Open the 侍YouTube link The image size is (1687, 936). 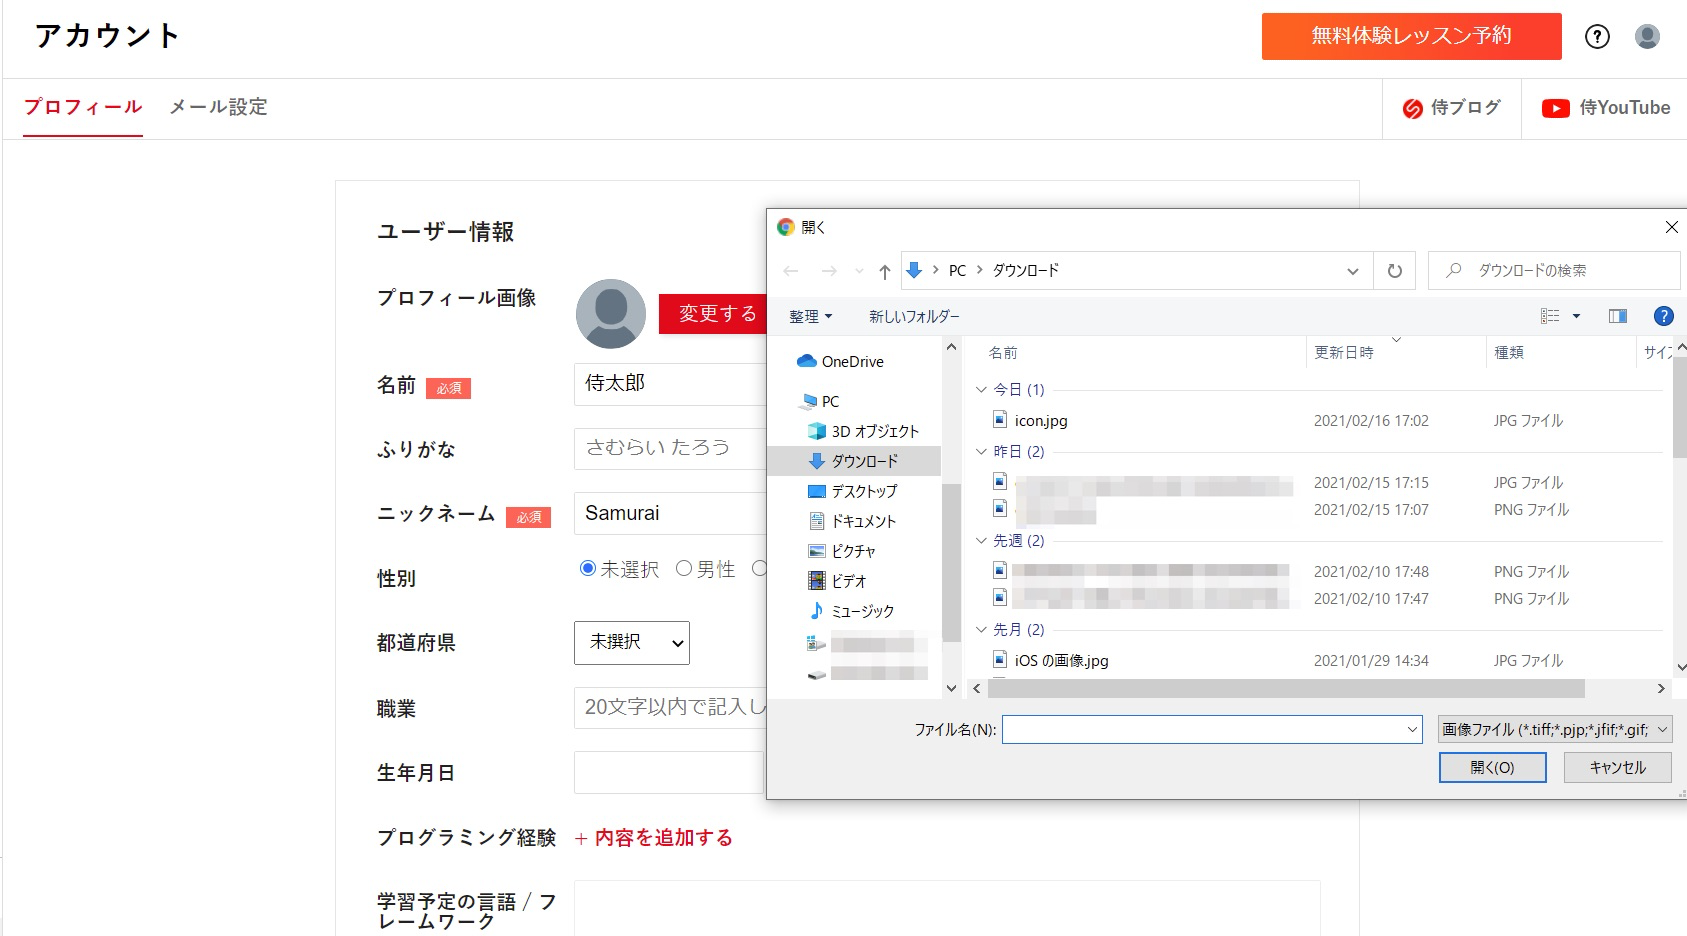(x=1606, y=108)
